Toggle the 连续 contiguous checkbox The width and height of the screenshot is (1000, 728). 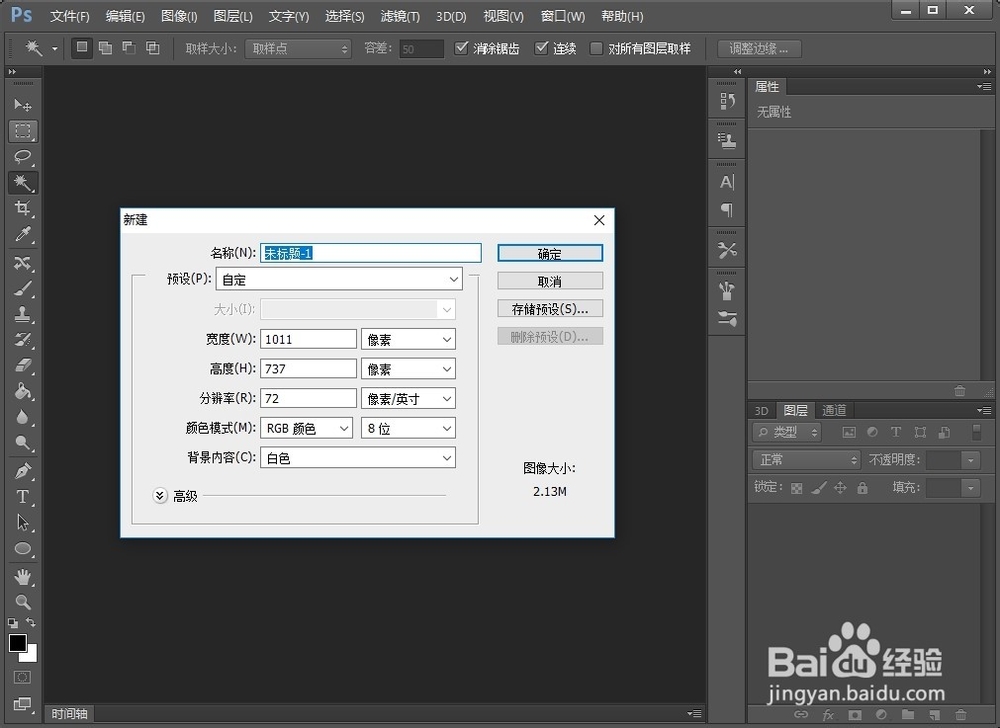[541, 48]
